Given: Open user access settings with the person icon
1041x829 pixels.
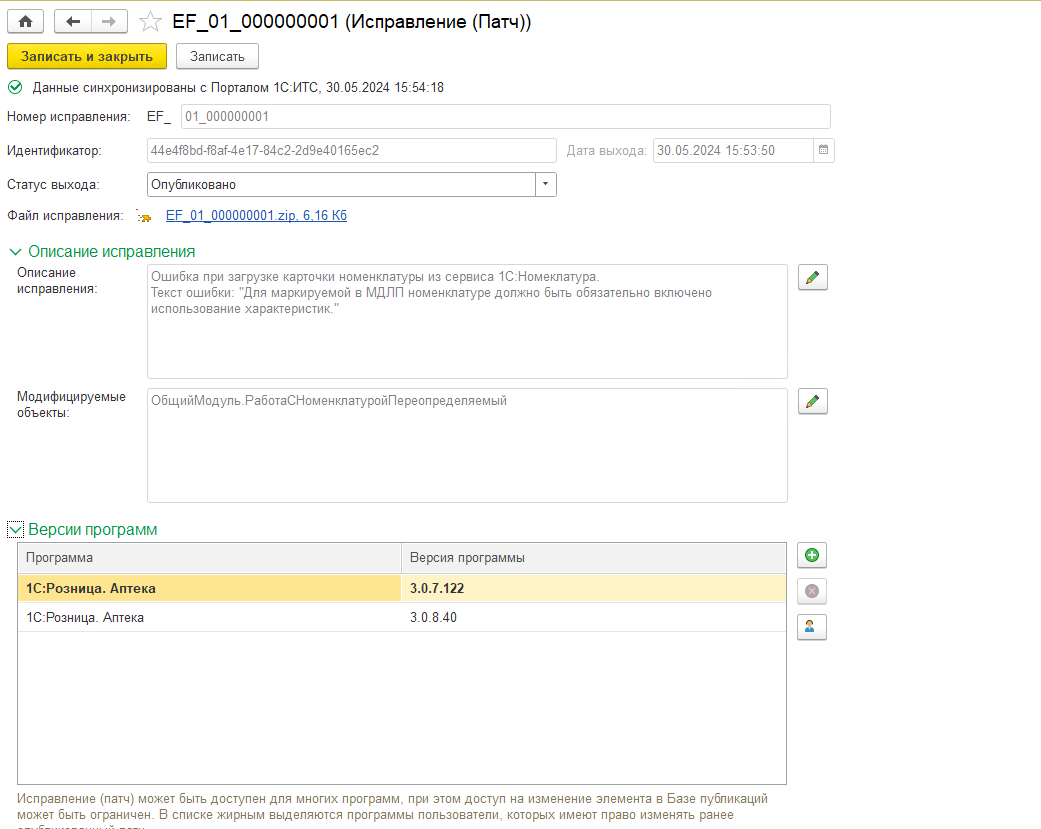Looking at the screenshot, I should click(812, 627).
